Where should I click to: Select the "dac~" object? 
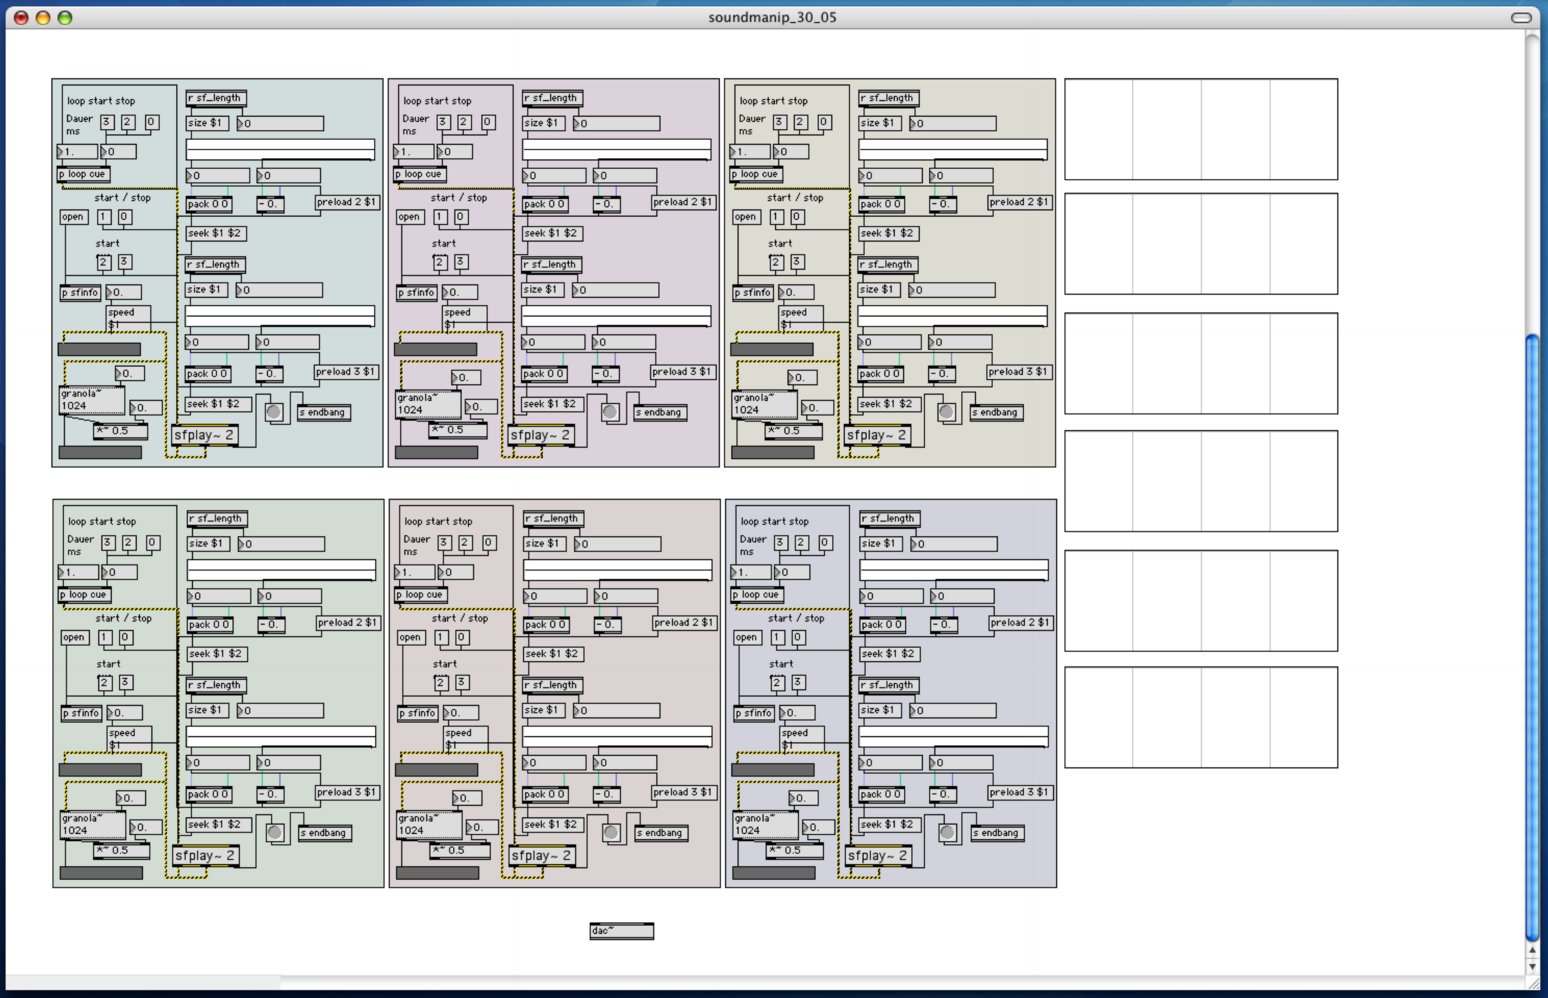[x=621, y=931]
